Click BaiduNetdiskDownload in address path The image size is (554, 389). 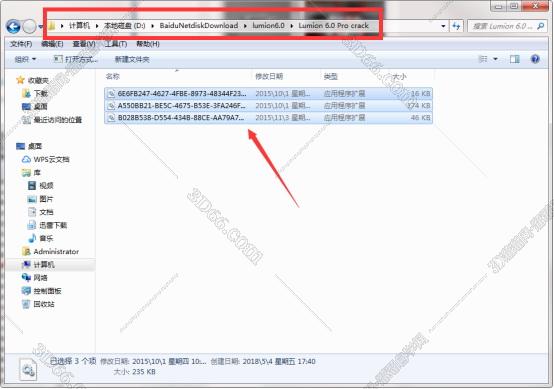[199, 26]
